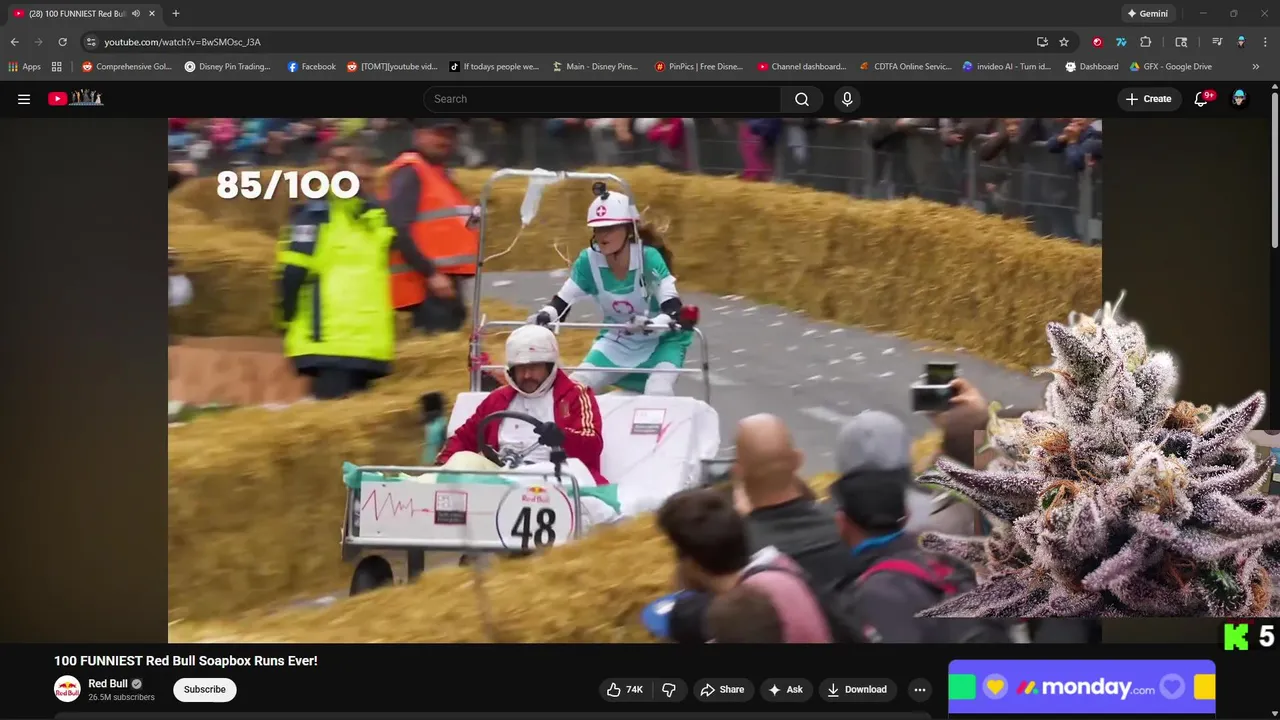This screenshot has height=720, width=1280.
Task: Open CDTFA Online Servic... bookmark
Action: (x=906, y=67)
